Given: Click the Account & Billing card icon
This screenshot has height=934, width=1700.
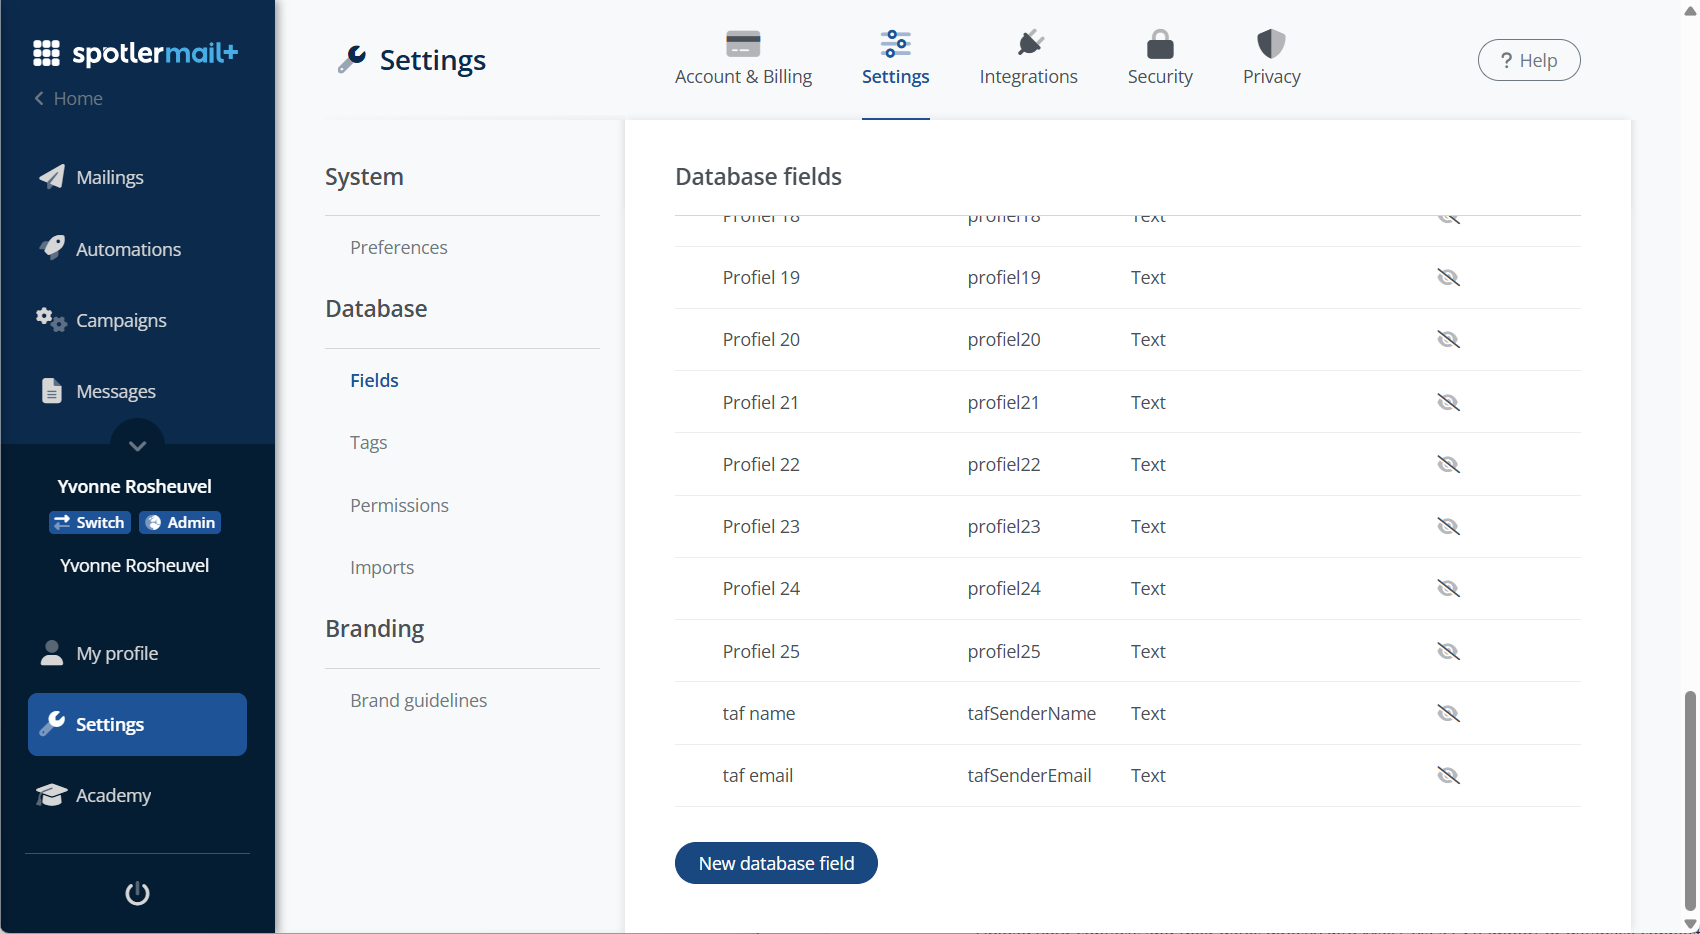Looking at the screenshot, I should pos(743,44).
